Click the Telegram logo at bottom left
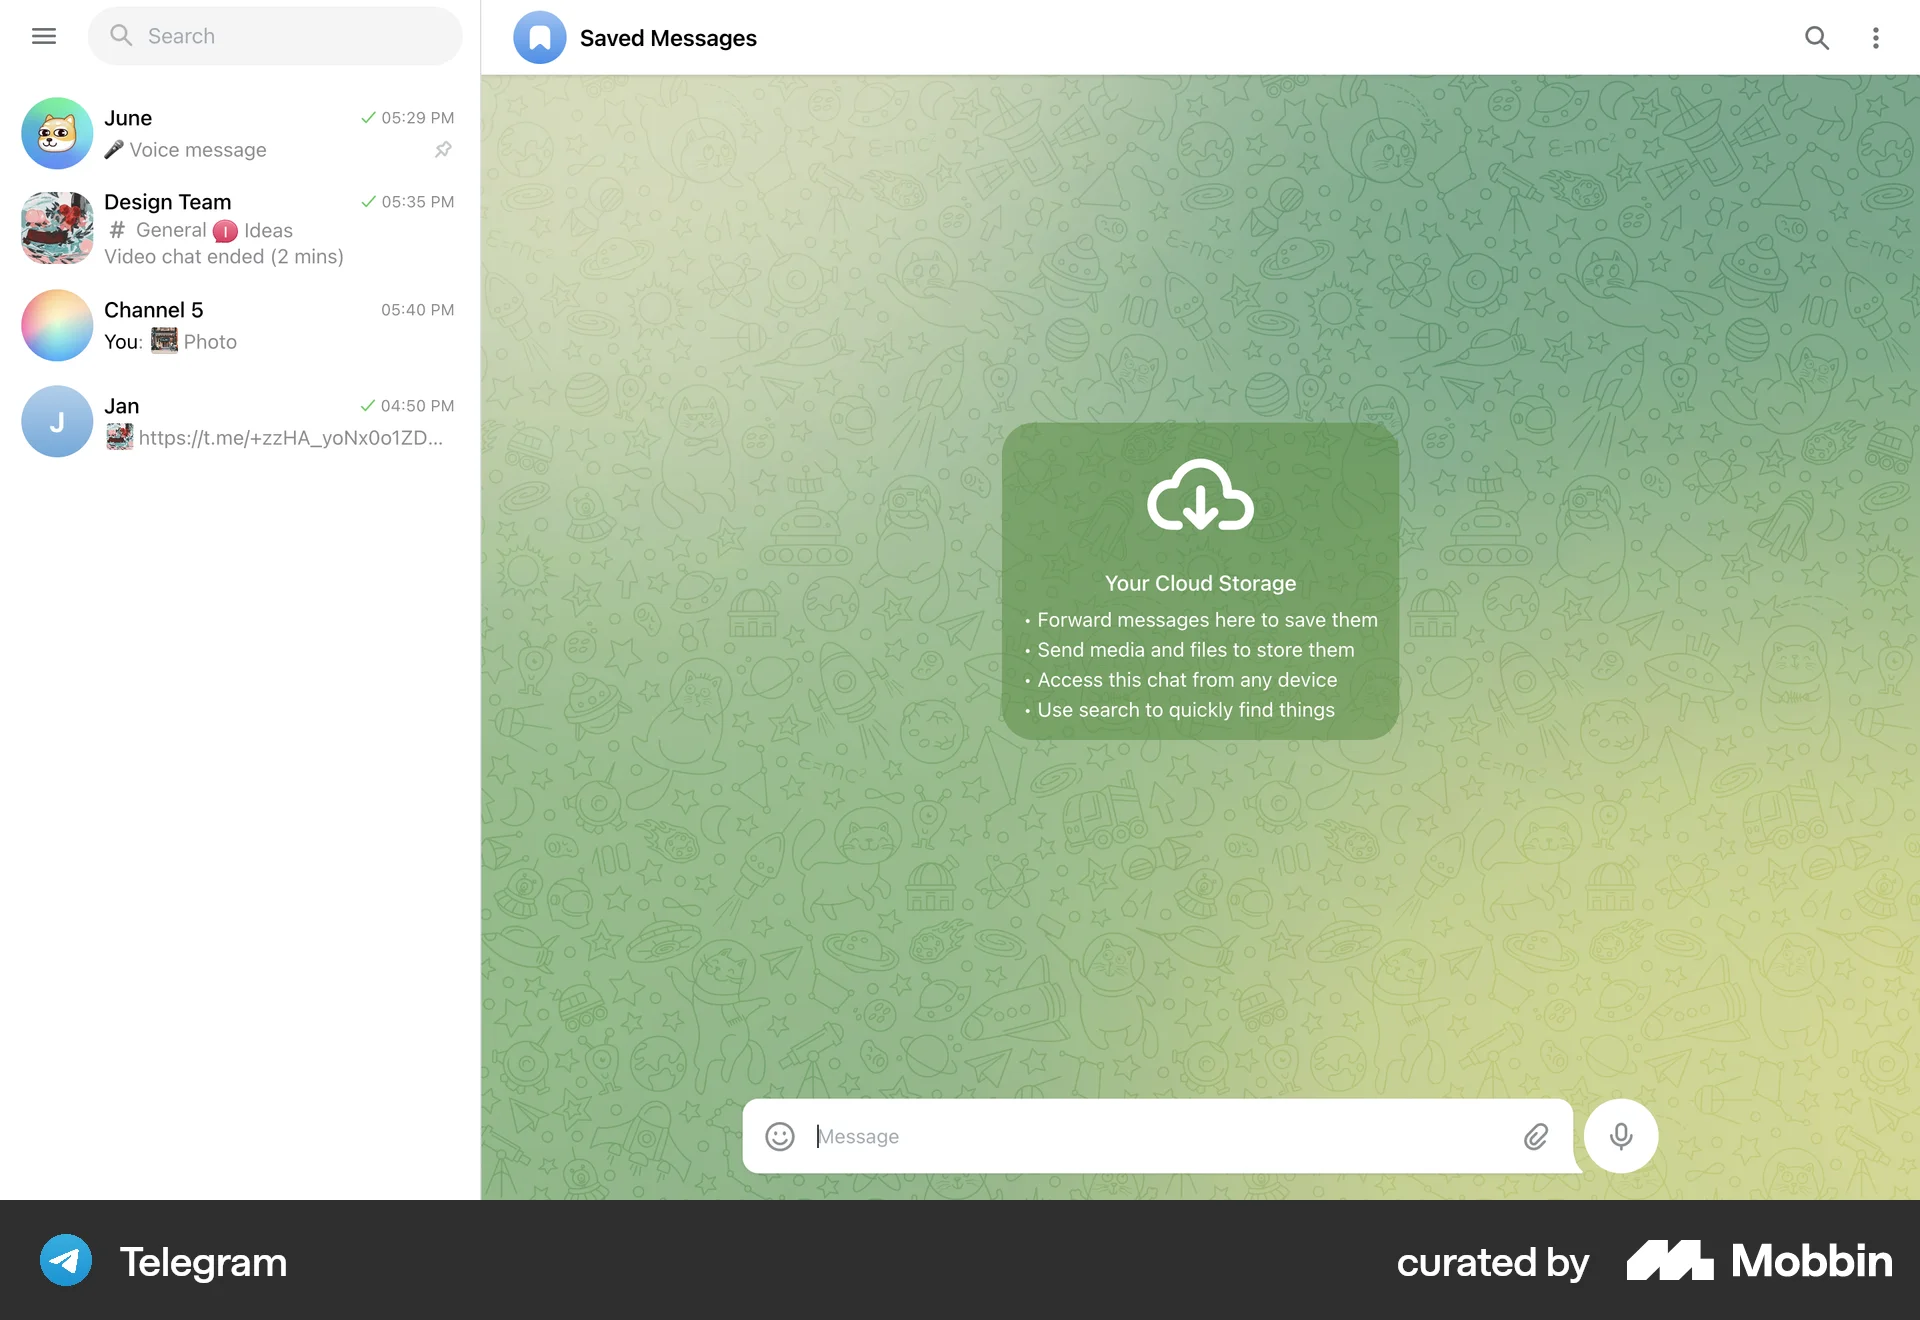The width and height of the screenshot is (1920, 1320). 64,1260
